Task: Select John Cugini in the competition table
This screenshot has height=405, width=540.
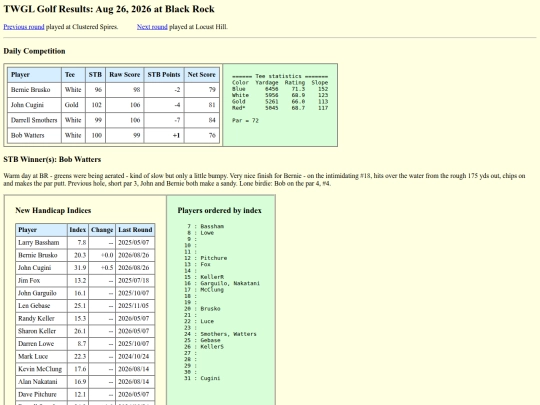Action: pyautogui.click(x=27, y=105)
